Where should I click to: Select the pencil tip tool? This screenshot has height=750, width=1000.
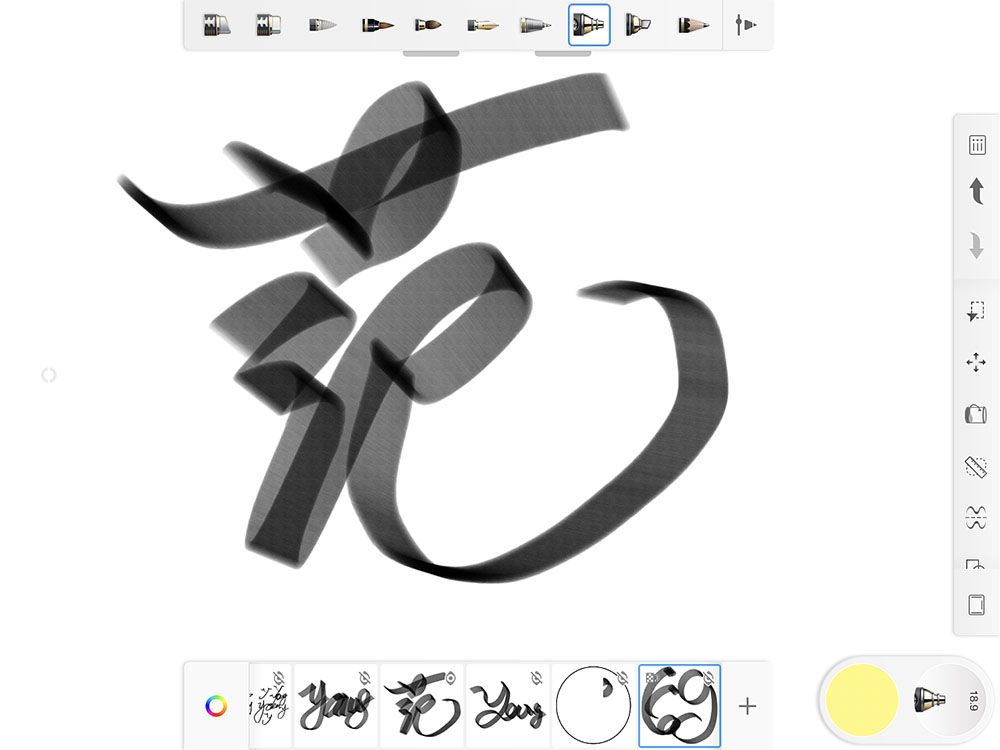pyautogui.click(x=690, y=25)
